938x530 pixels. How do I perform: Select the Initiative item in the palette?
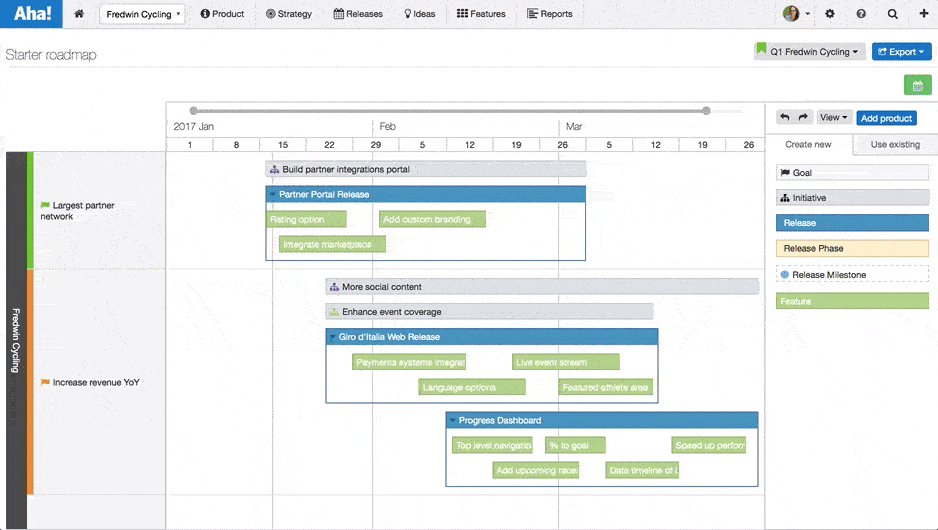[x=852, y=198]
